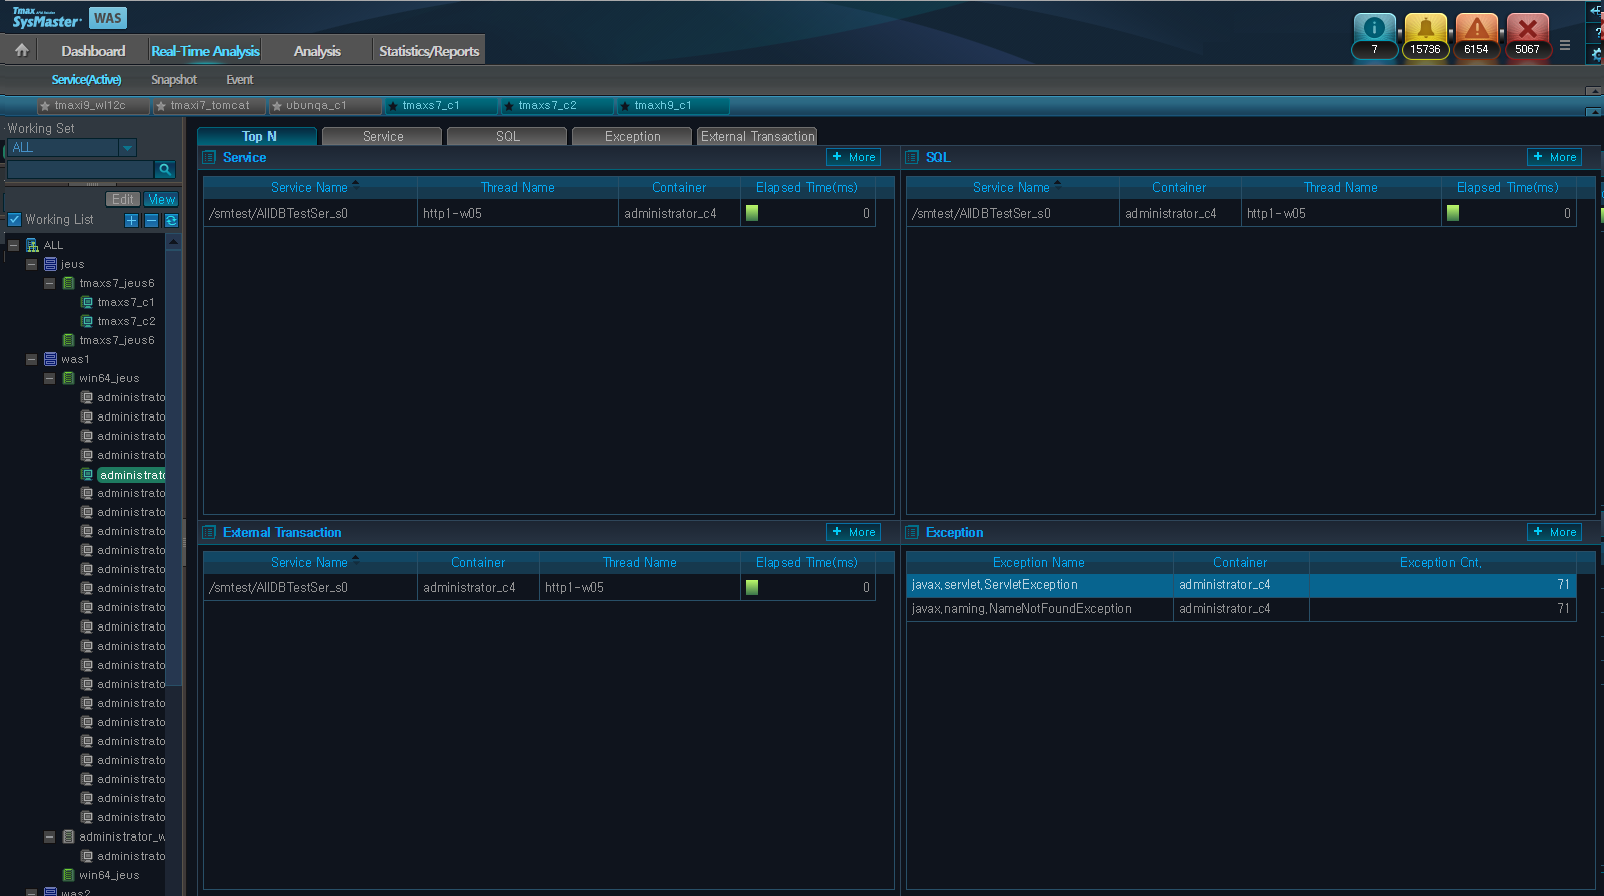Switch to the Snapshot submenu
Image resolution: width=1604 pixels, height=896 pixels.
[x=174, y=80]
